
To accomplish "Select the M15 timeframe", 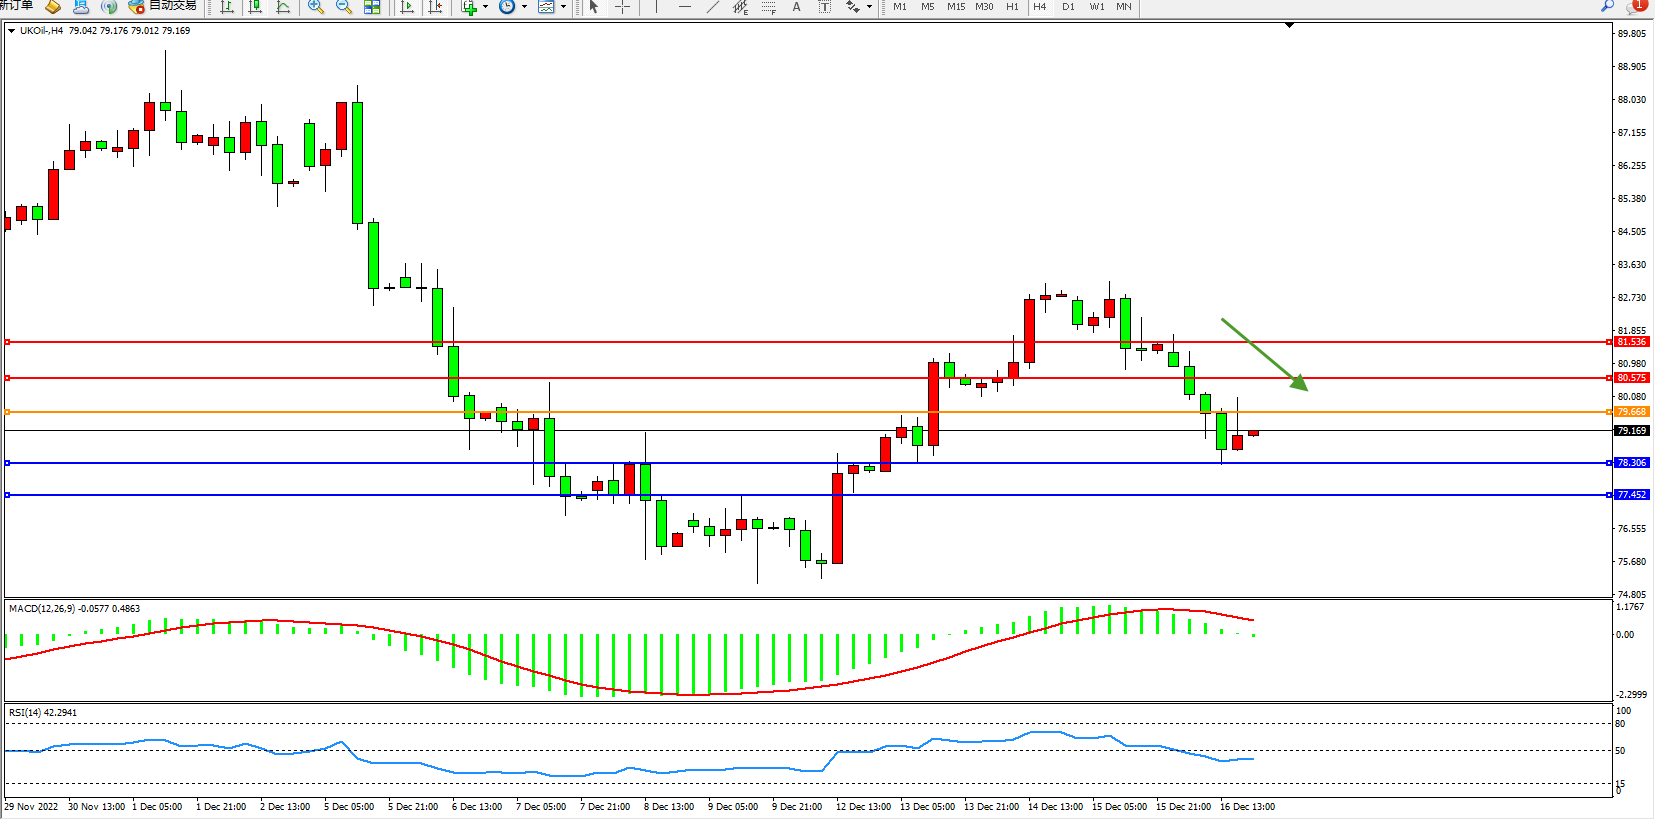I will 956,7.
